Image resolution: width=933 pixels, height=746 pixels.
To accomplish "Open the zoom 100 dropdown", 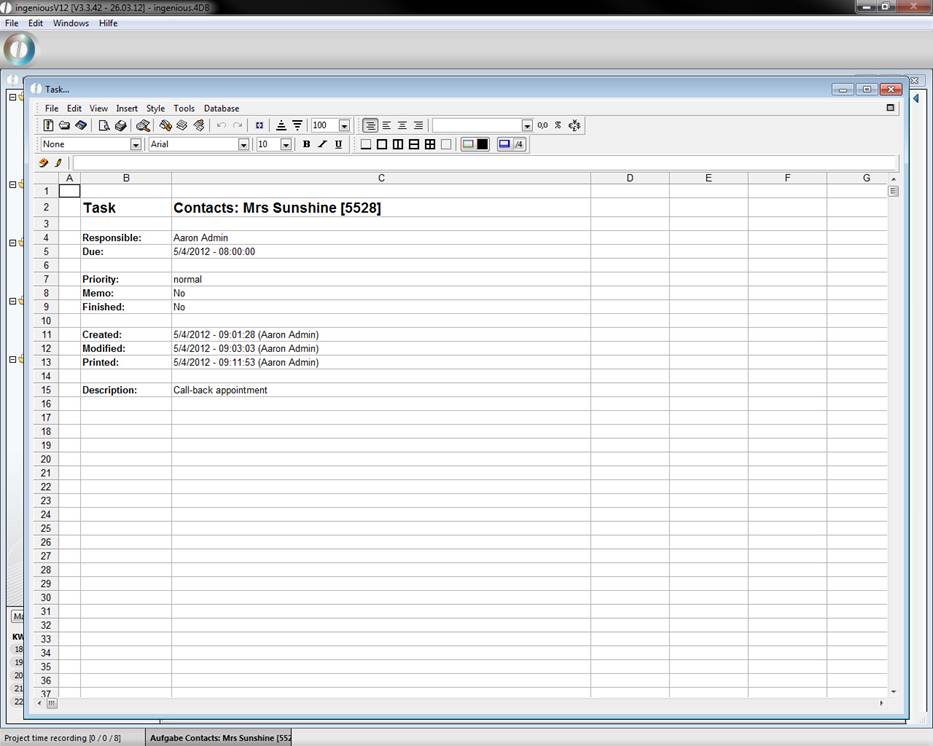I will click(x=344, y=126).
